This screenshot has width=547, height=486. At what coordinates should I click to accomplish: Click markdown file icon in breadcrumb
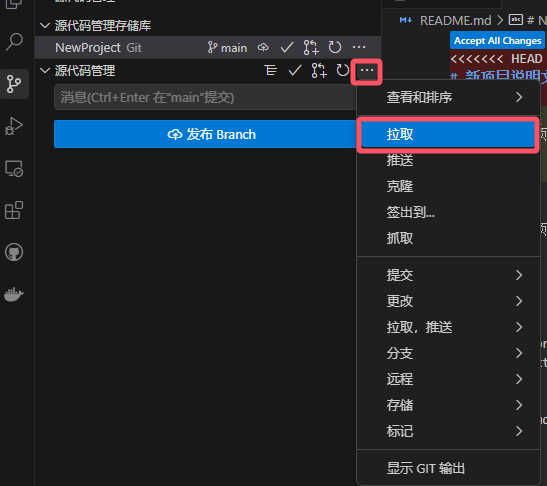point(406,20)
